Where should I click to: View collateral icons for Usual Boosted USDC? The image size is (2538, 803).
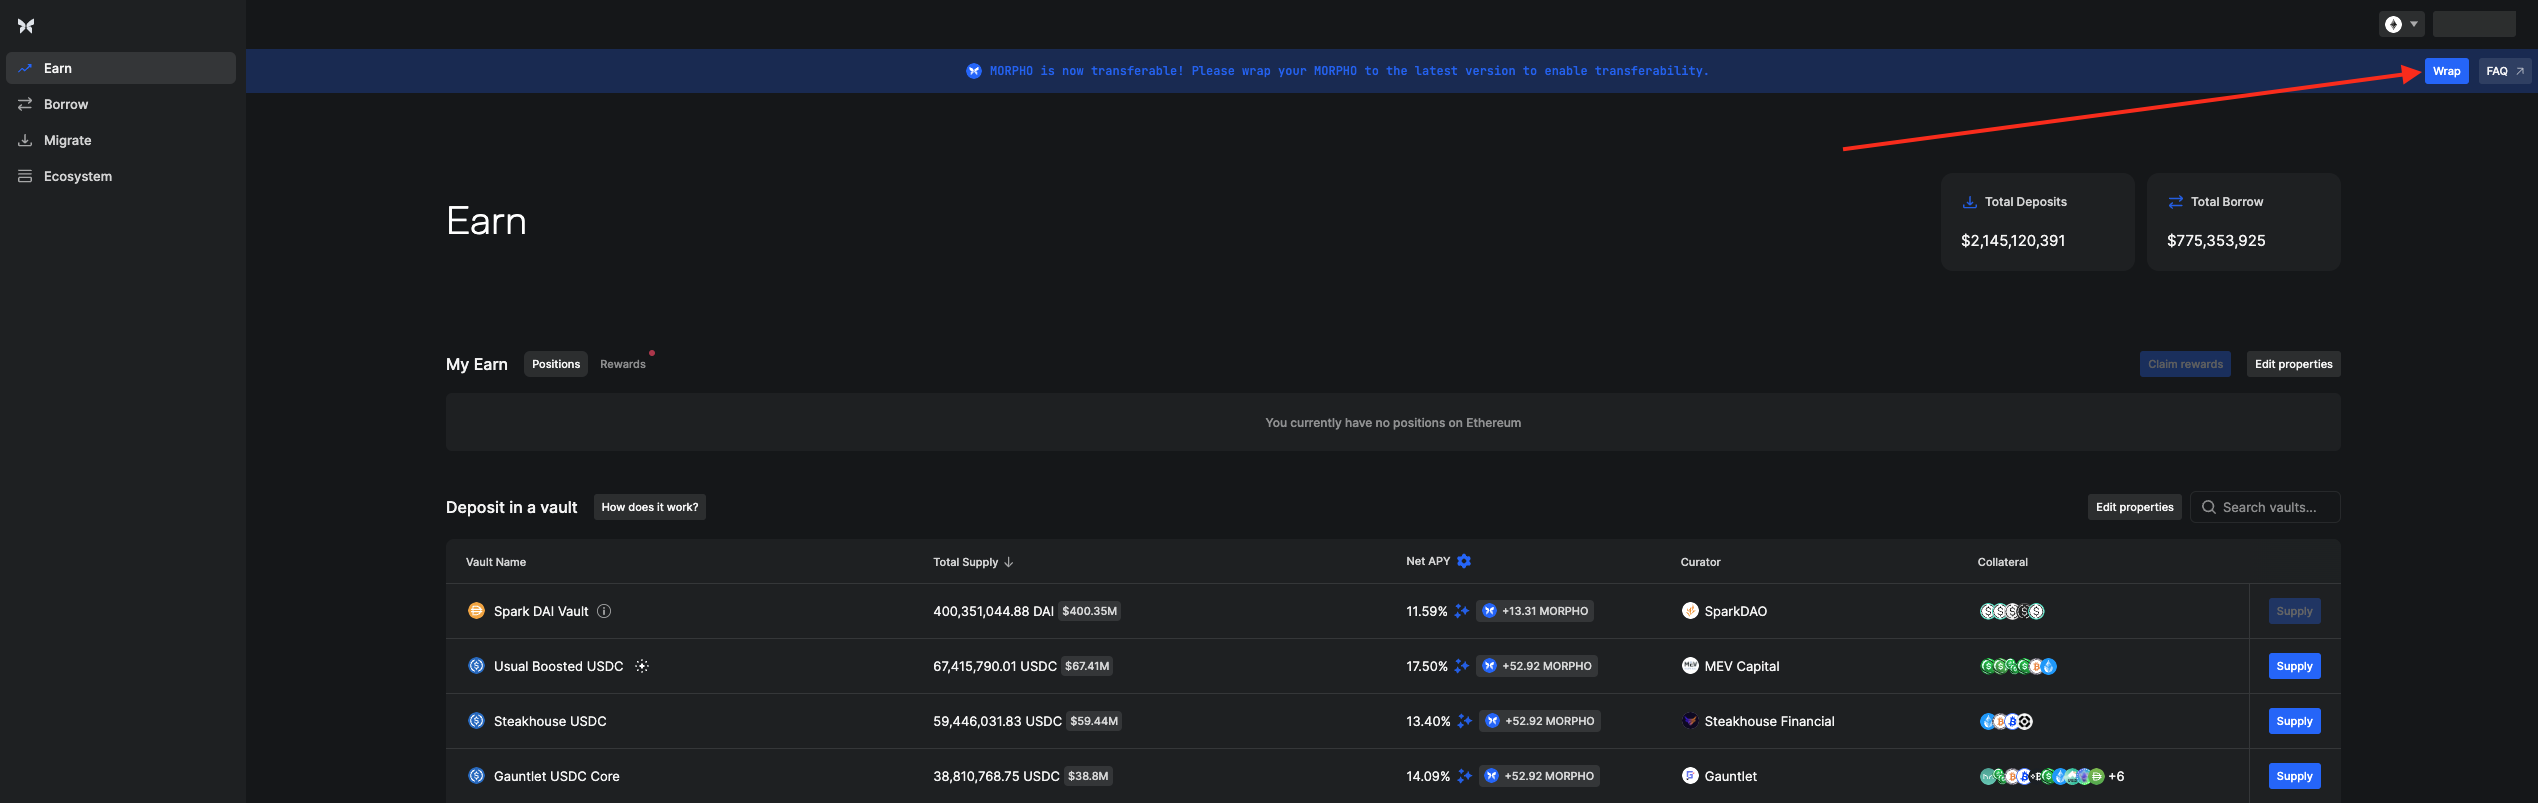tap(2018, 666)
